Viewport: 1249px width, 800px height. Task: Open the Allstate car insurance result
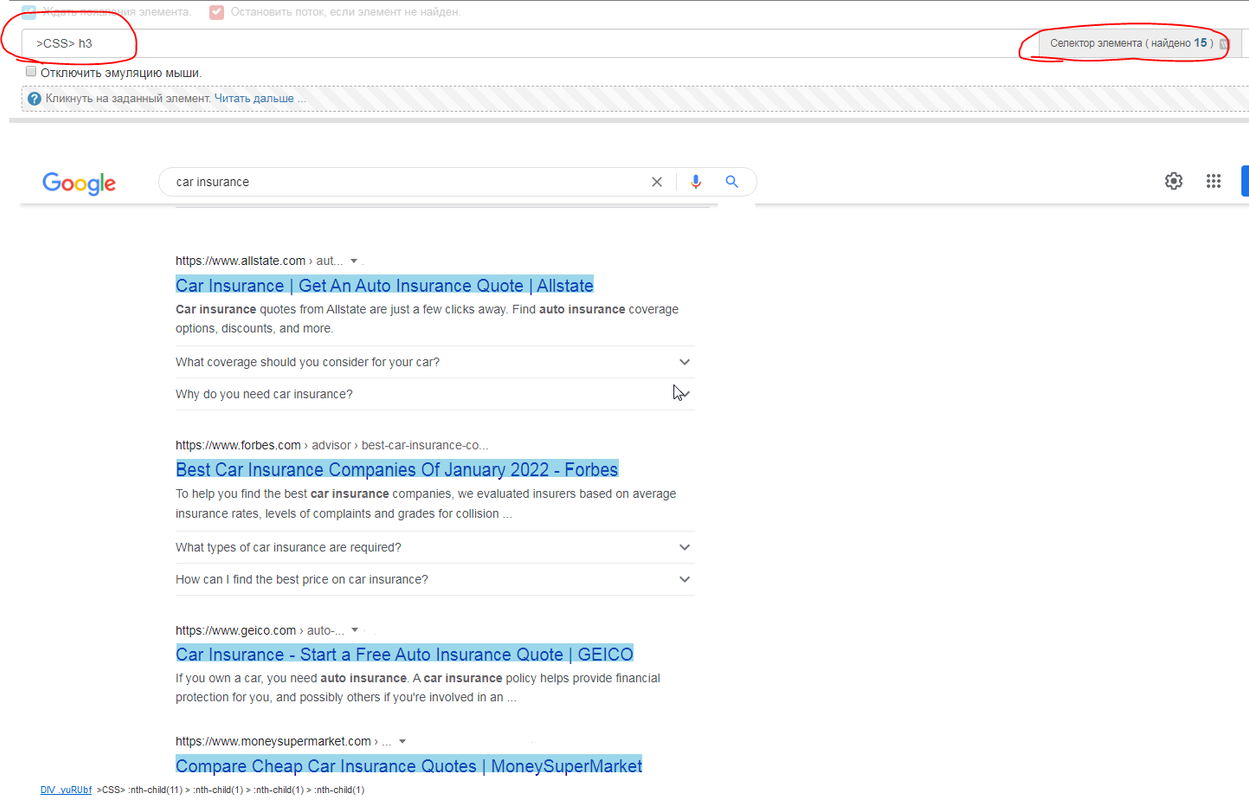coord(385,285)
